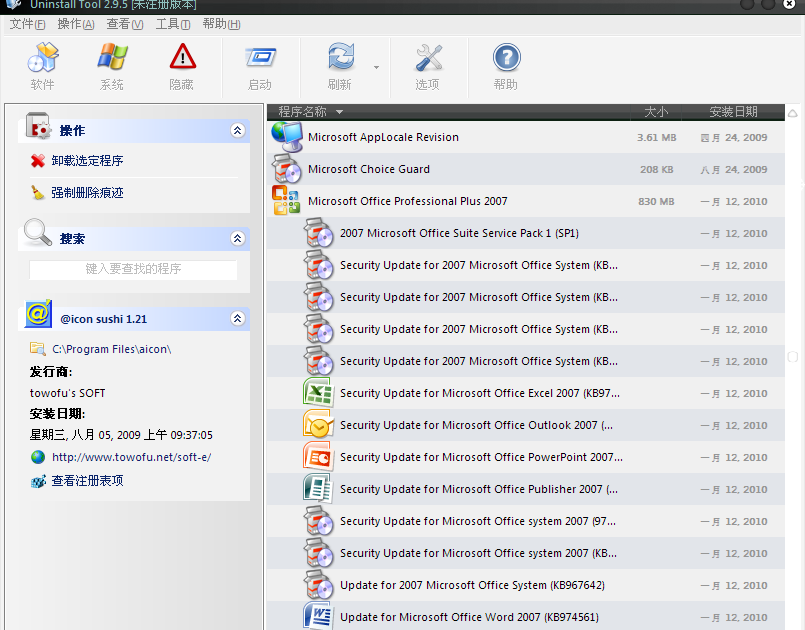
Task: Open the 文件 menu
Action: click(x=27, y=24)
